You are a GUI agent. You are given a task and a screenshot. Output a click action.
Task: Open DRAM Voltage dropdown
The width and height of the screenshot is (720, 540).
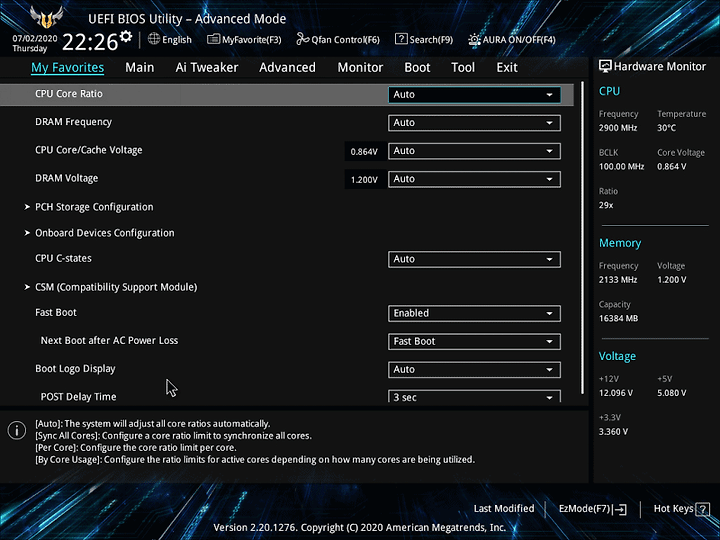pyautogui.click(x=474, y=179)
